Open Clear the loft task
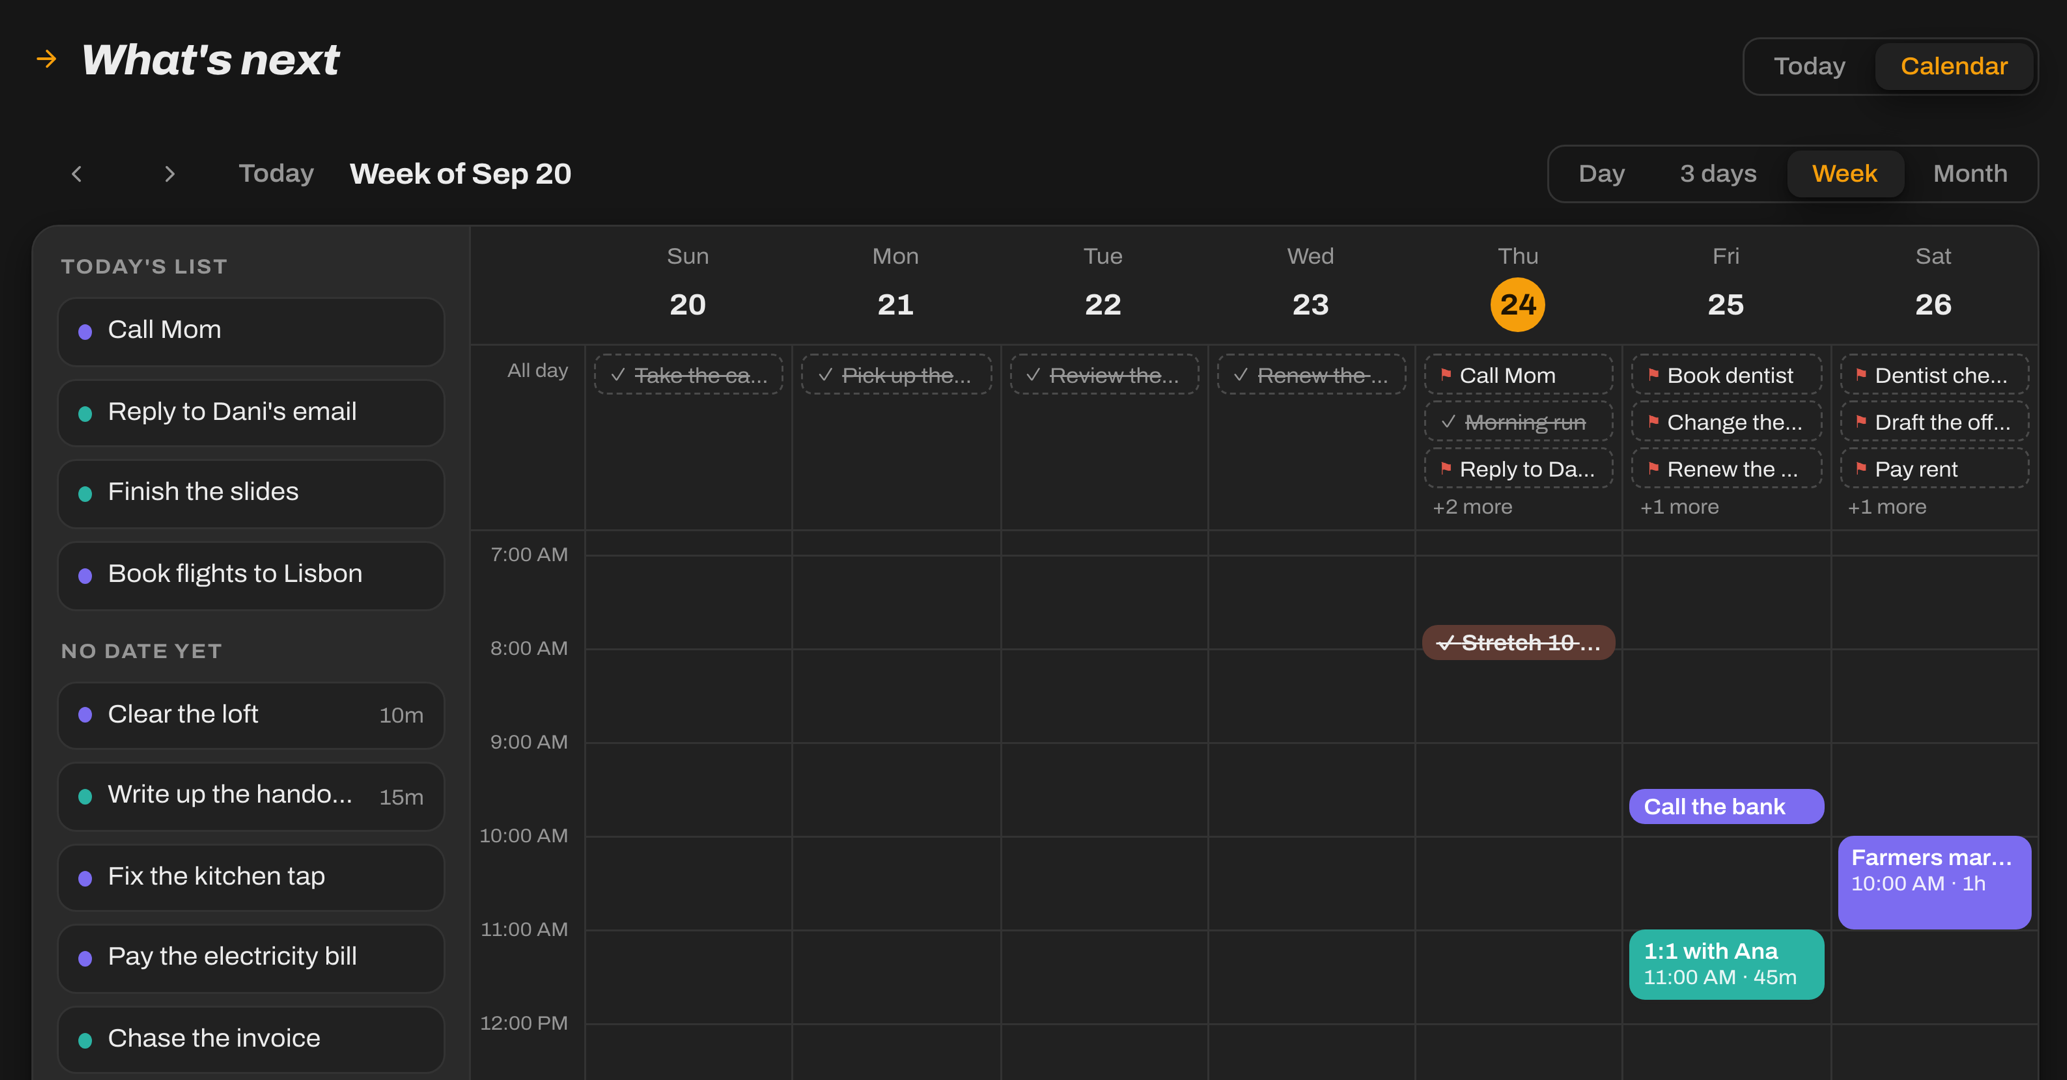2067x1080 pixels. [251, 715]
